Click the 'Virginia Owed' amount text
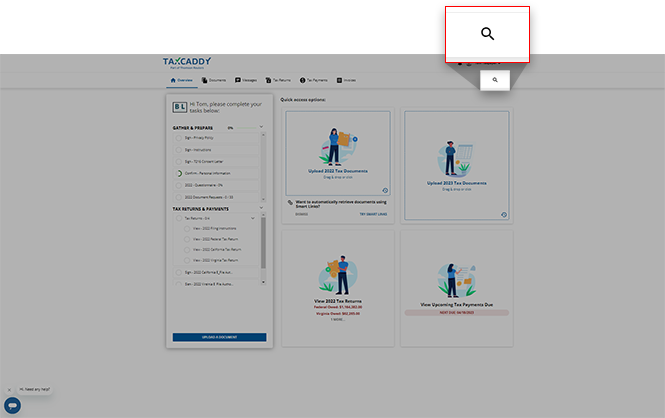Viewport: 665px width, 418px height. pos(338,314)
